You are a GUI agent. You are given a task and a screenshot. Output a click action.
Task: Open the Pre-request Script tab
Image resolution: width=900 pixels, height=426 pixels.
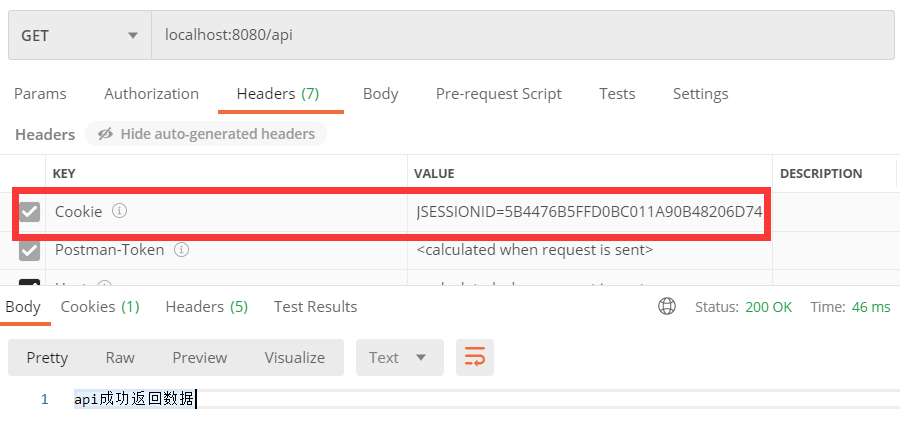499,94
